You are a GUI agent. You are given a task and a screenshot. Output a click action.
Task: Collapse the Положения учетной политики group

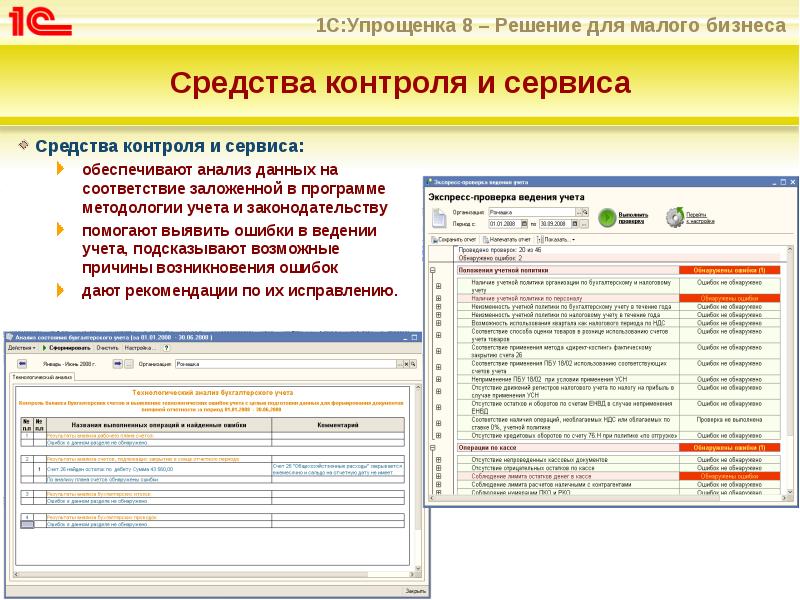(x=433, y=270)
